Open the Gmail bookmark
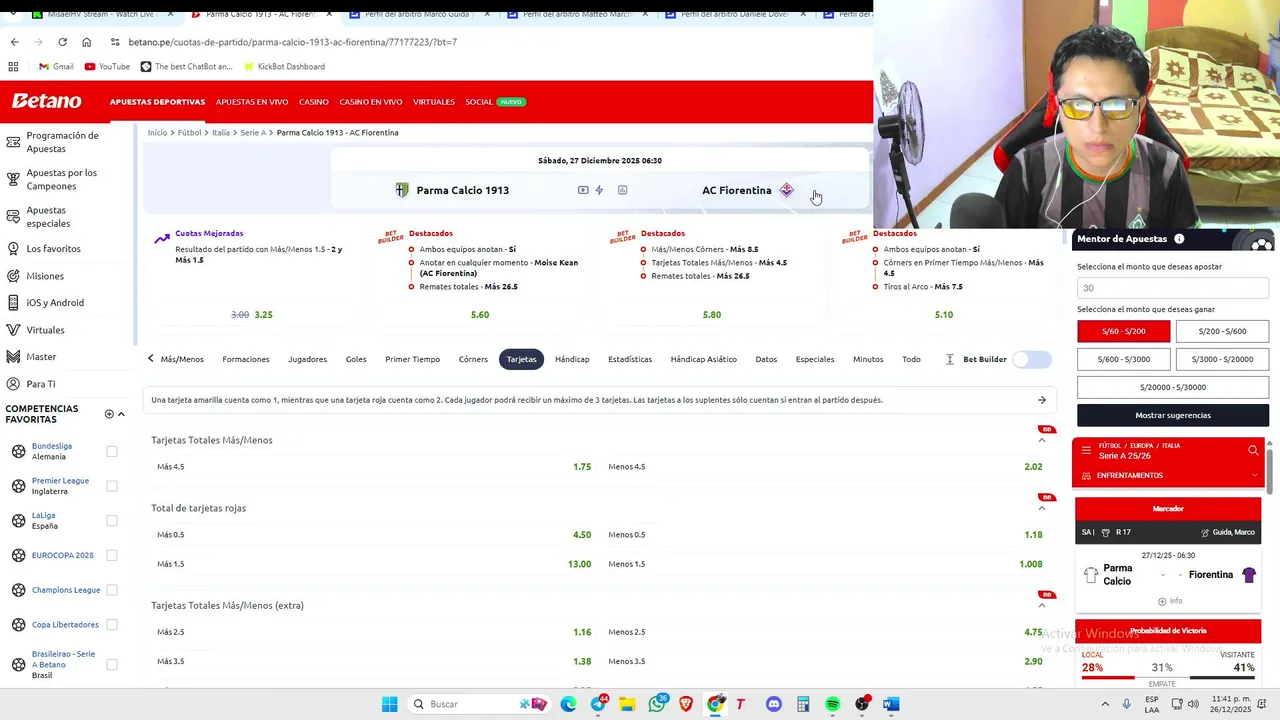Screen dimensions: 1280x720 pyautogui.click(x=56, y=67)
